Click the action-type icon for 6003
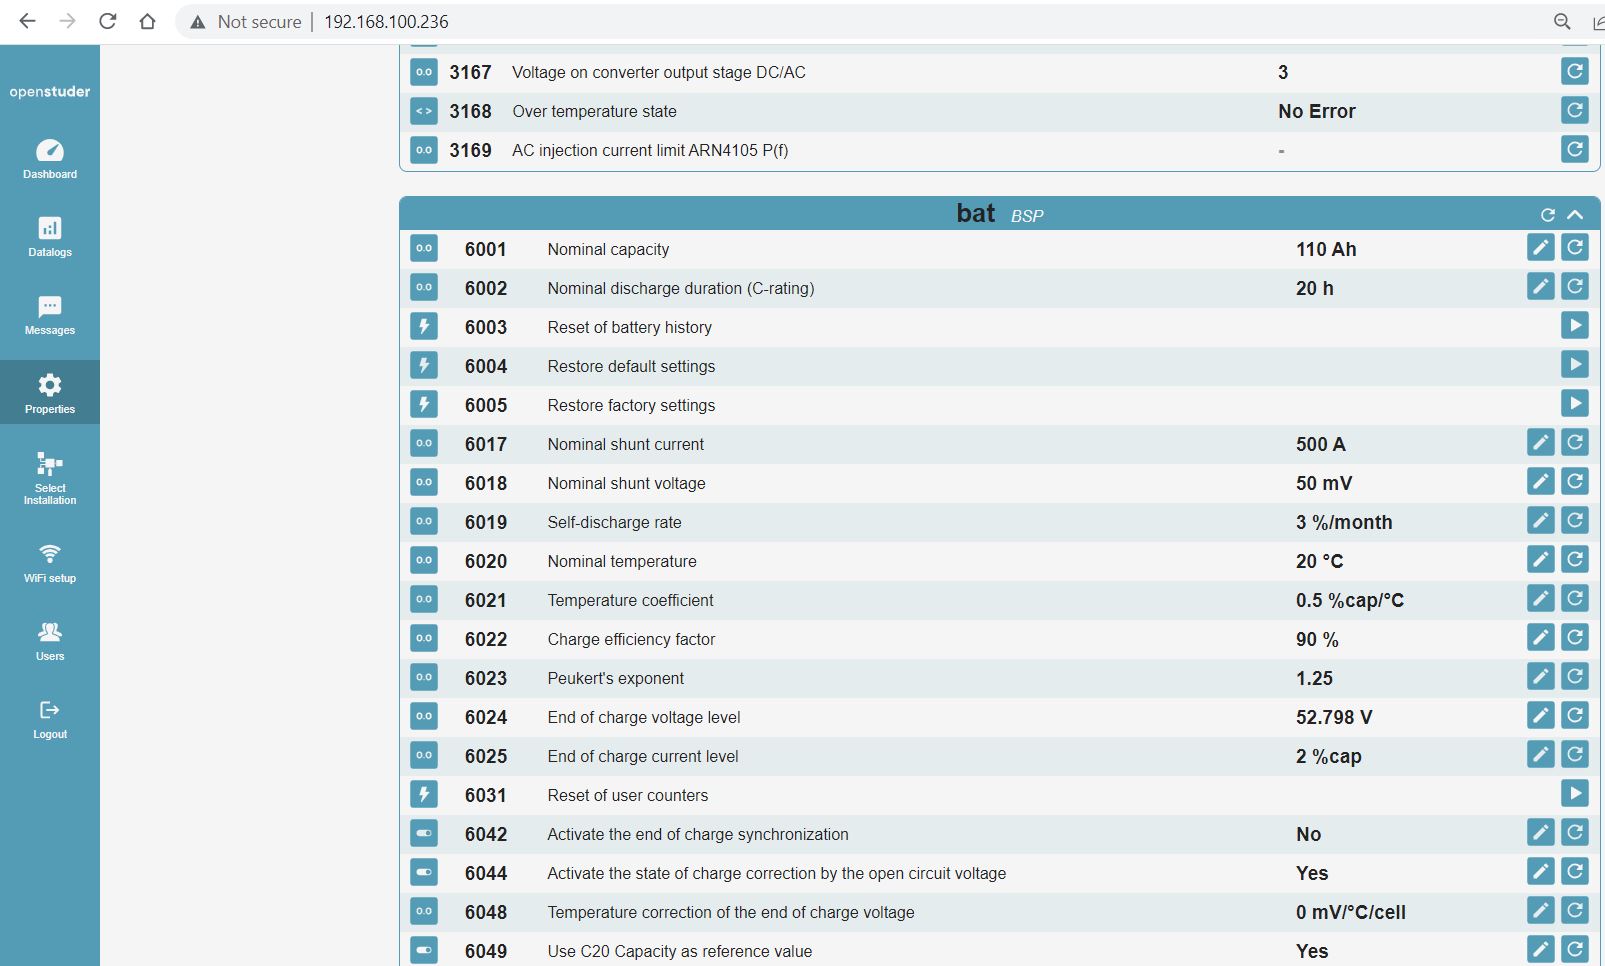1605x966 pixels. pos(424,326)
